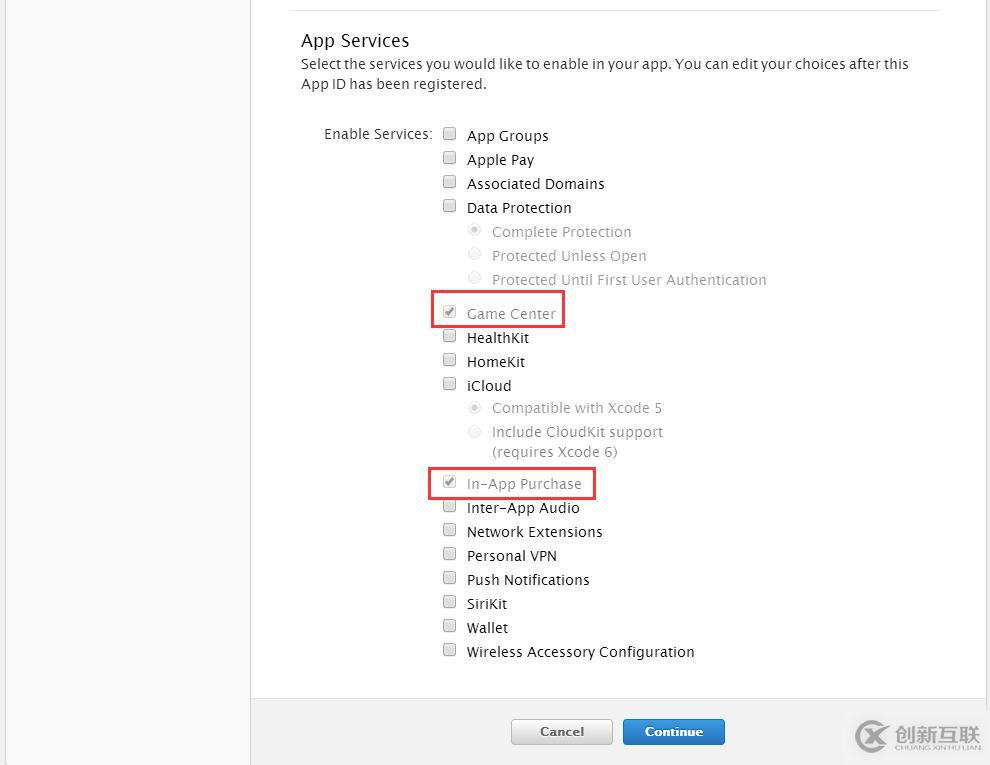Select Compatible with Xcode 5 radio button

click(475, 408)
